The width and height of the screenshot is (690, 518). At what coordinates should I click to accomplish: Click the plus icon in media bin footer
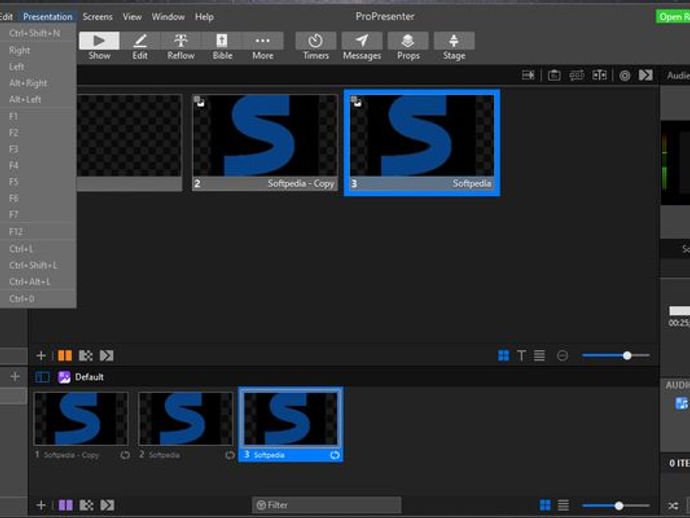coord(41,505)
